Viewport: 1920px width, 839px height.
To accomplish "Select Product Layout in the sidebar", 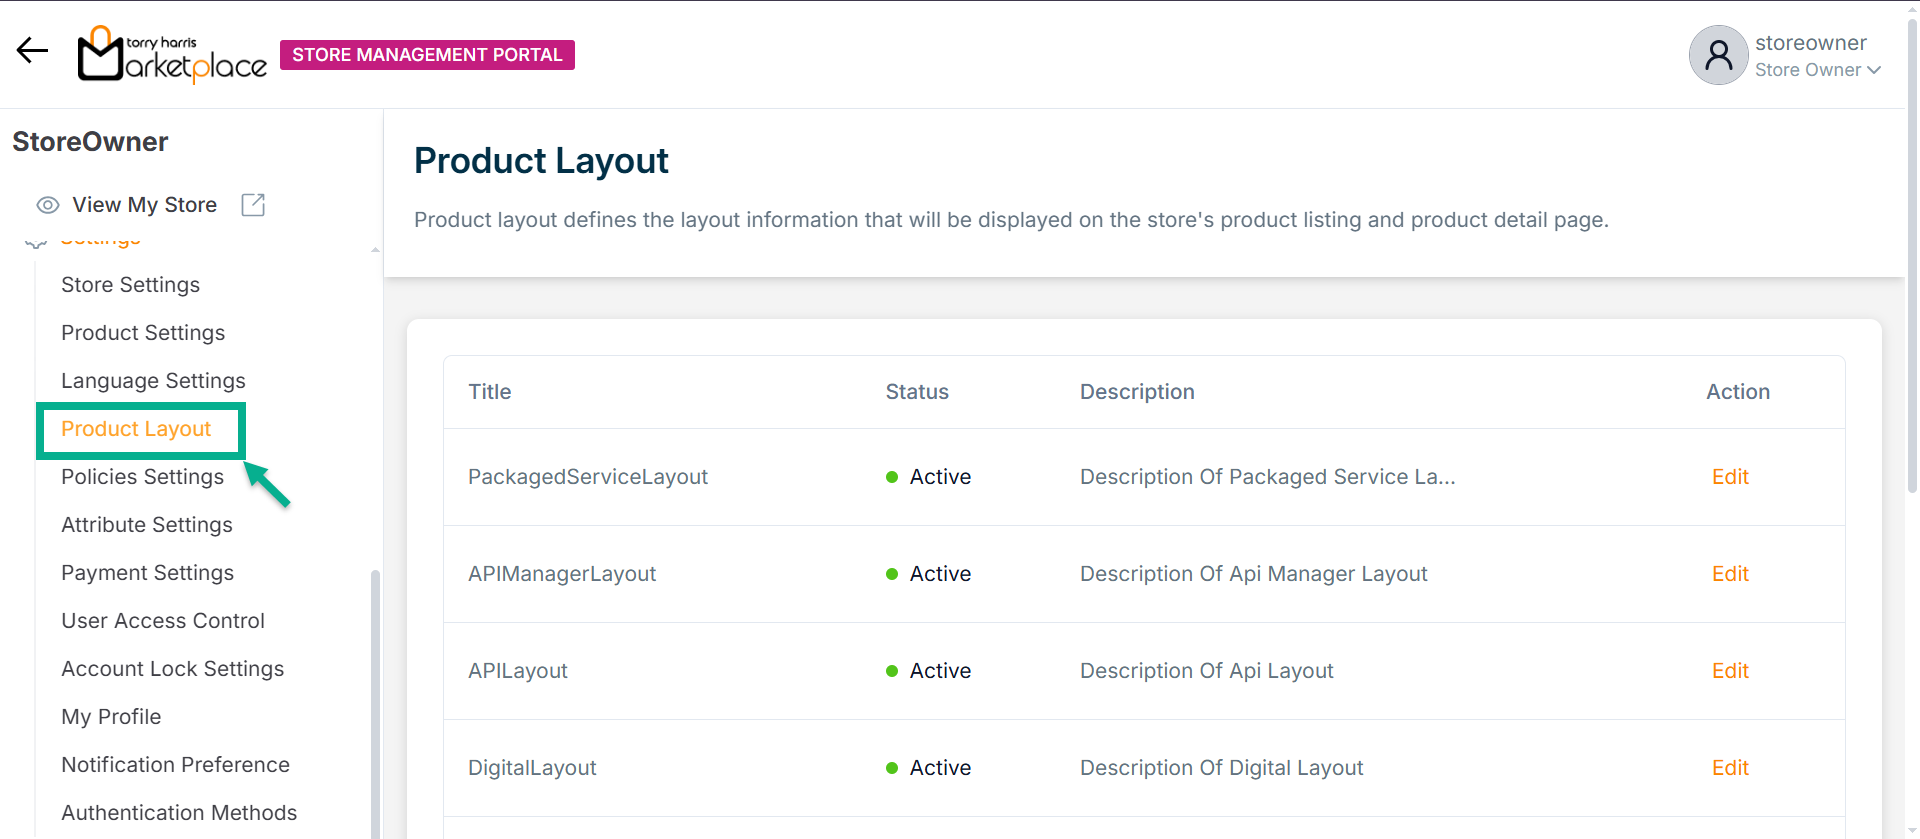I will coord(136,429).
